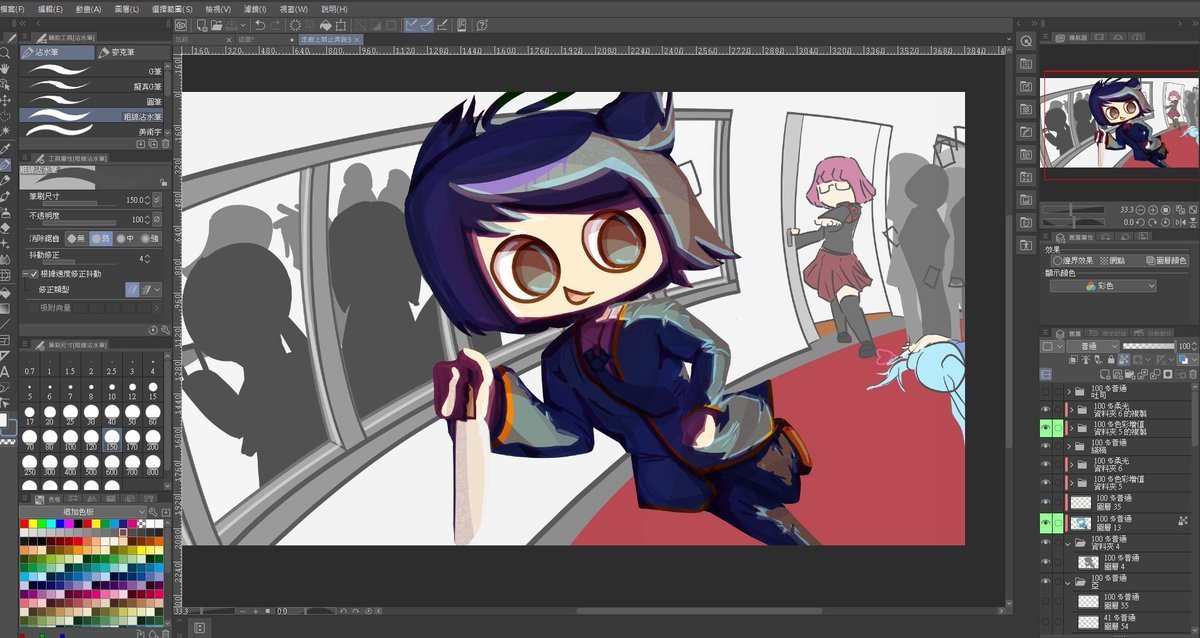Open the 濾鏡(I) menu
1200x638 pixels.
click(x=257, y=9)
